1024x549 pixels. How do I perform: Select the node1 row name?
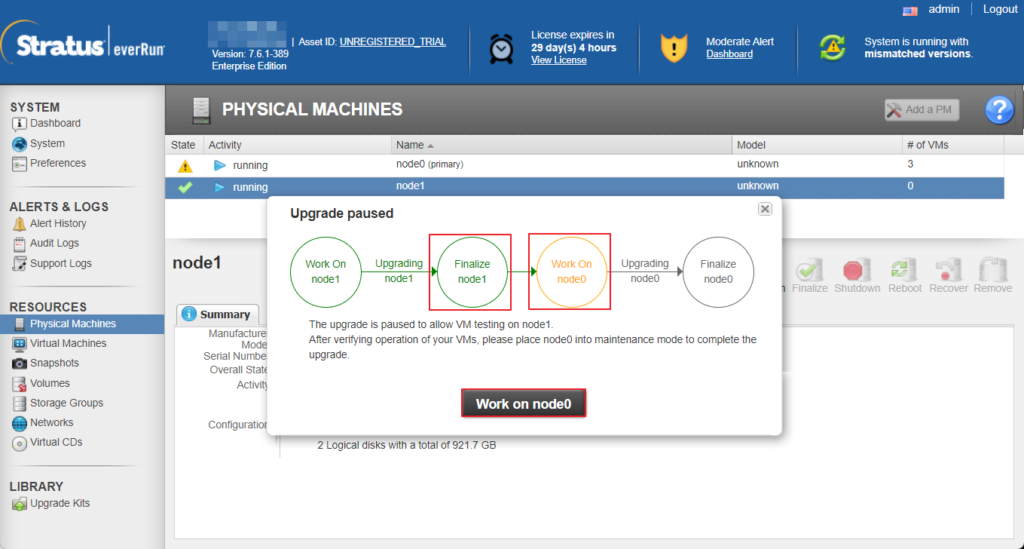(410, 186)
